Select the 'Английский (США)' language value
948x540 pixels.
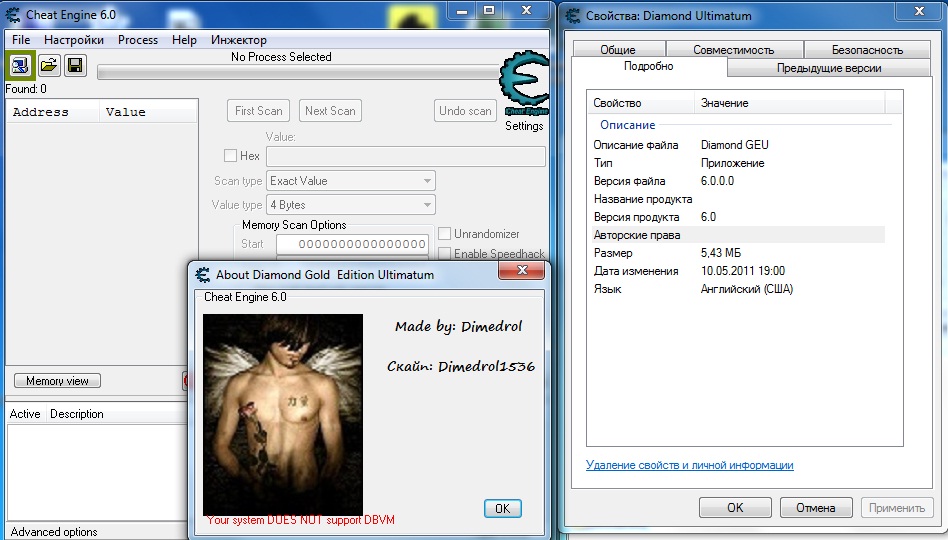pos(747,289)
